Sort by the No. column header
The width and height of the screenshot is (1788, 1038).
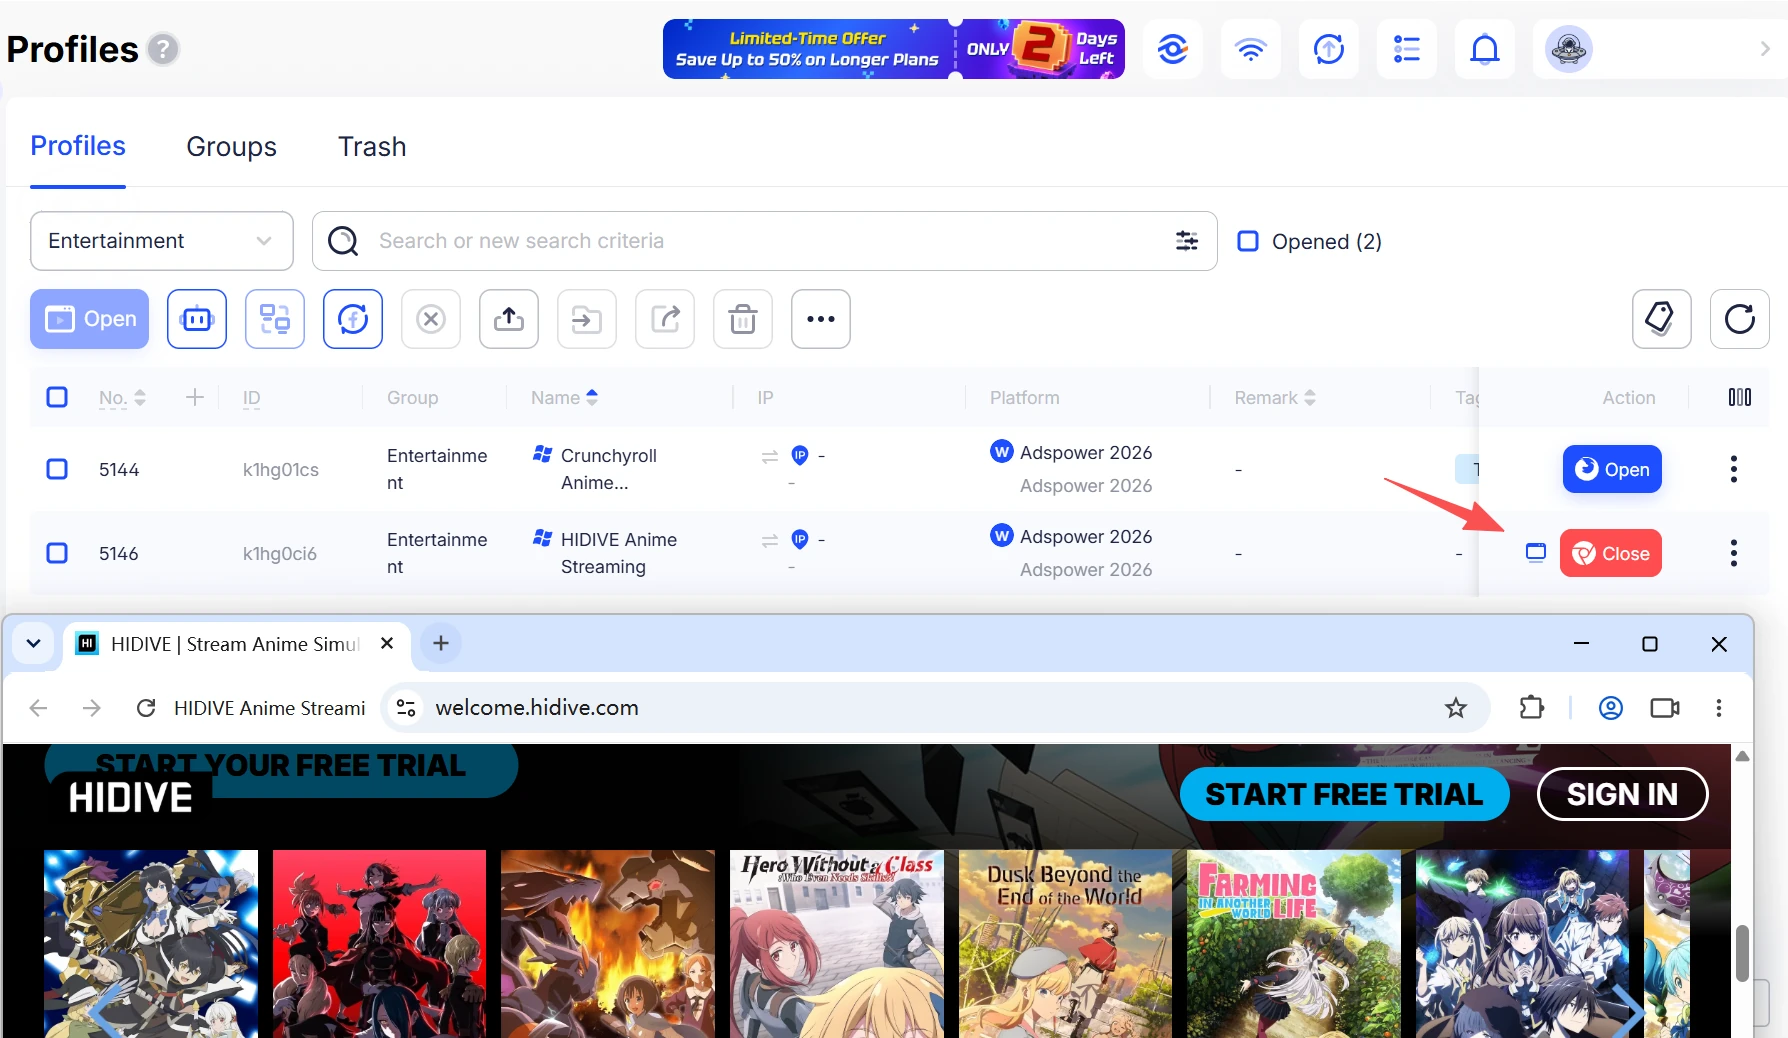tap(122, 397)
